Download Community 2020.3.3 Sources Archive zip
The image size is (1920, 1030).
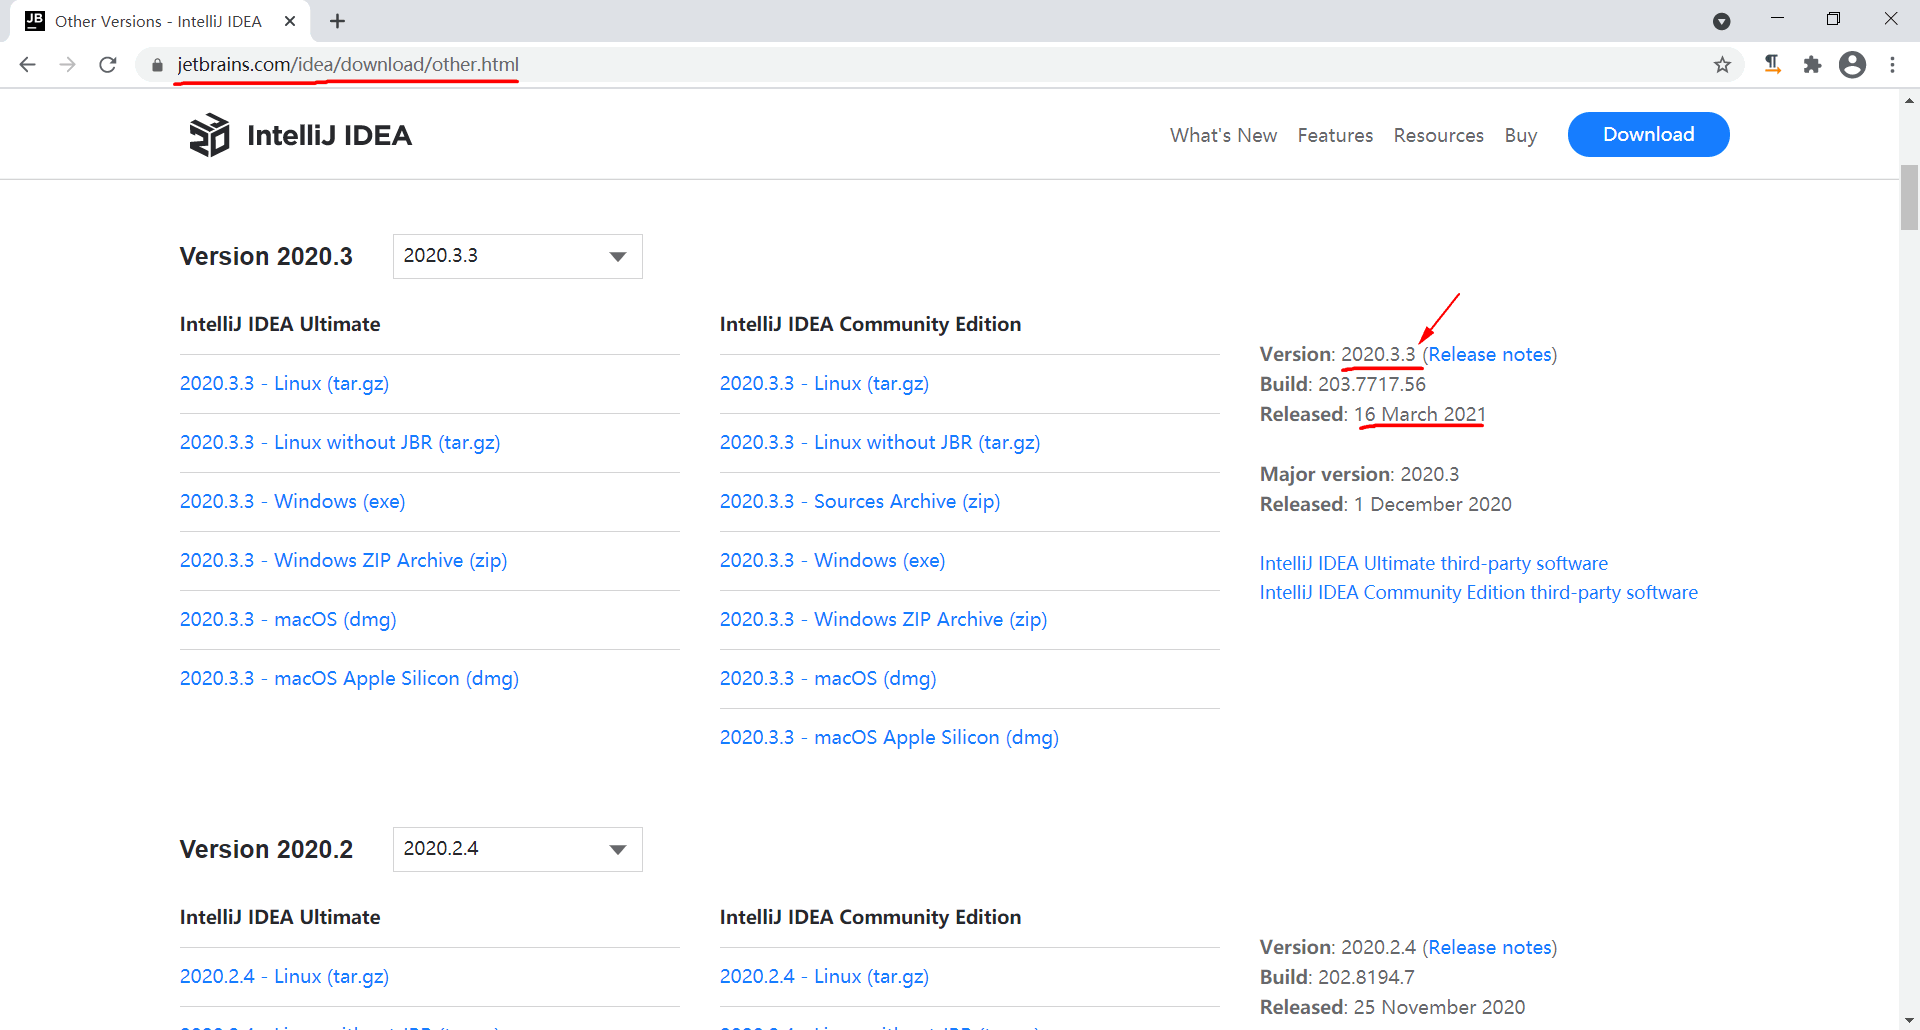click(x=860, y=501)
